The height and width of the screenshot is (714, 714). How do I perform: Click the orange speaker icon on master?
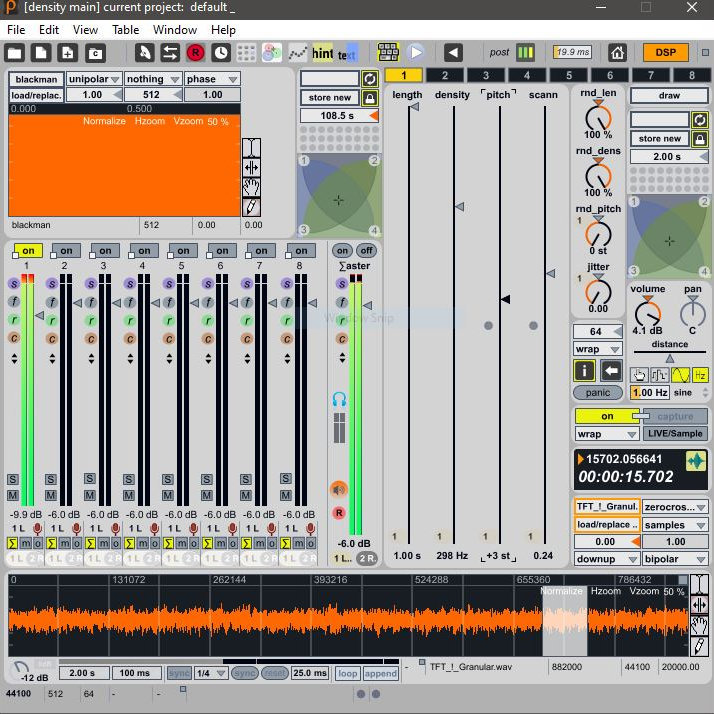pyautogui.click(x=339, y=489)
